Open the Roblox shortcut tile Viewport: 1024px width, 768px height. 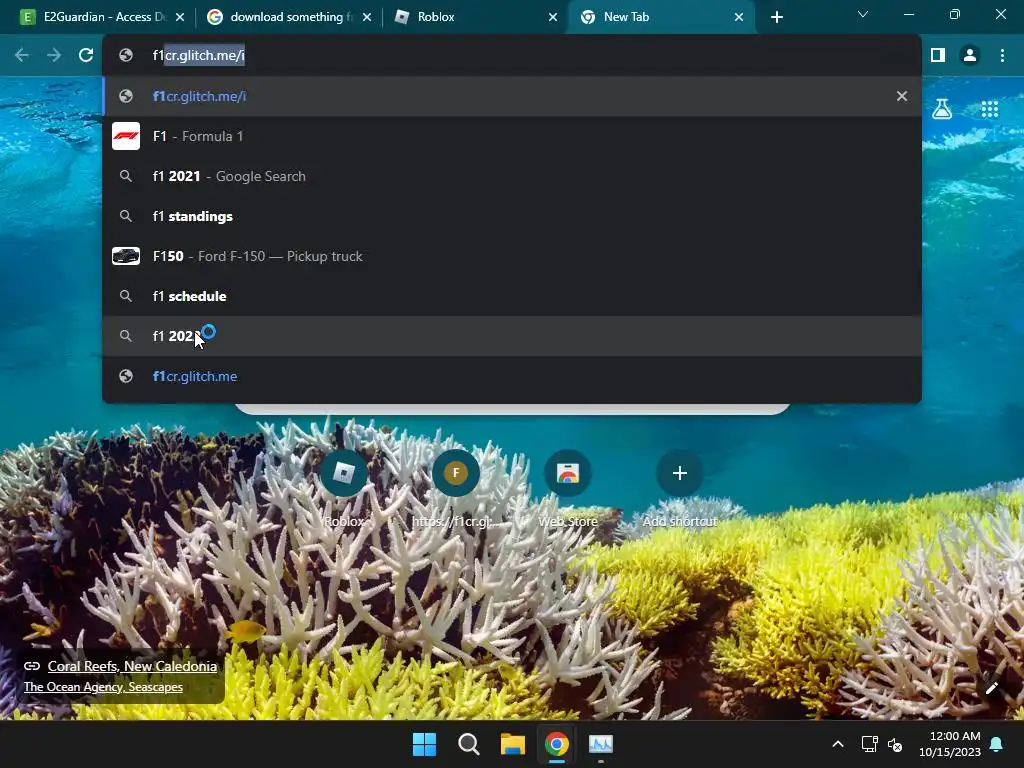point(344,488)
